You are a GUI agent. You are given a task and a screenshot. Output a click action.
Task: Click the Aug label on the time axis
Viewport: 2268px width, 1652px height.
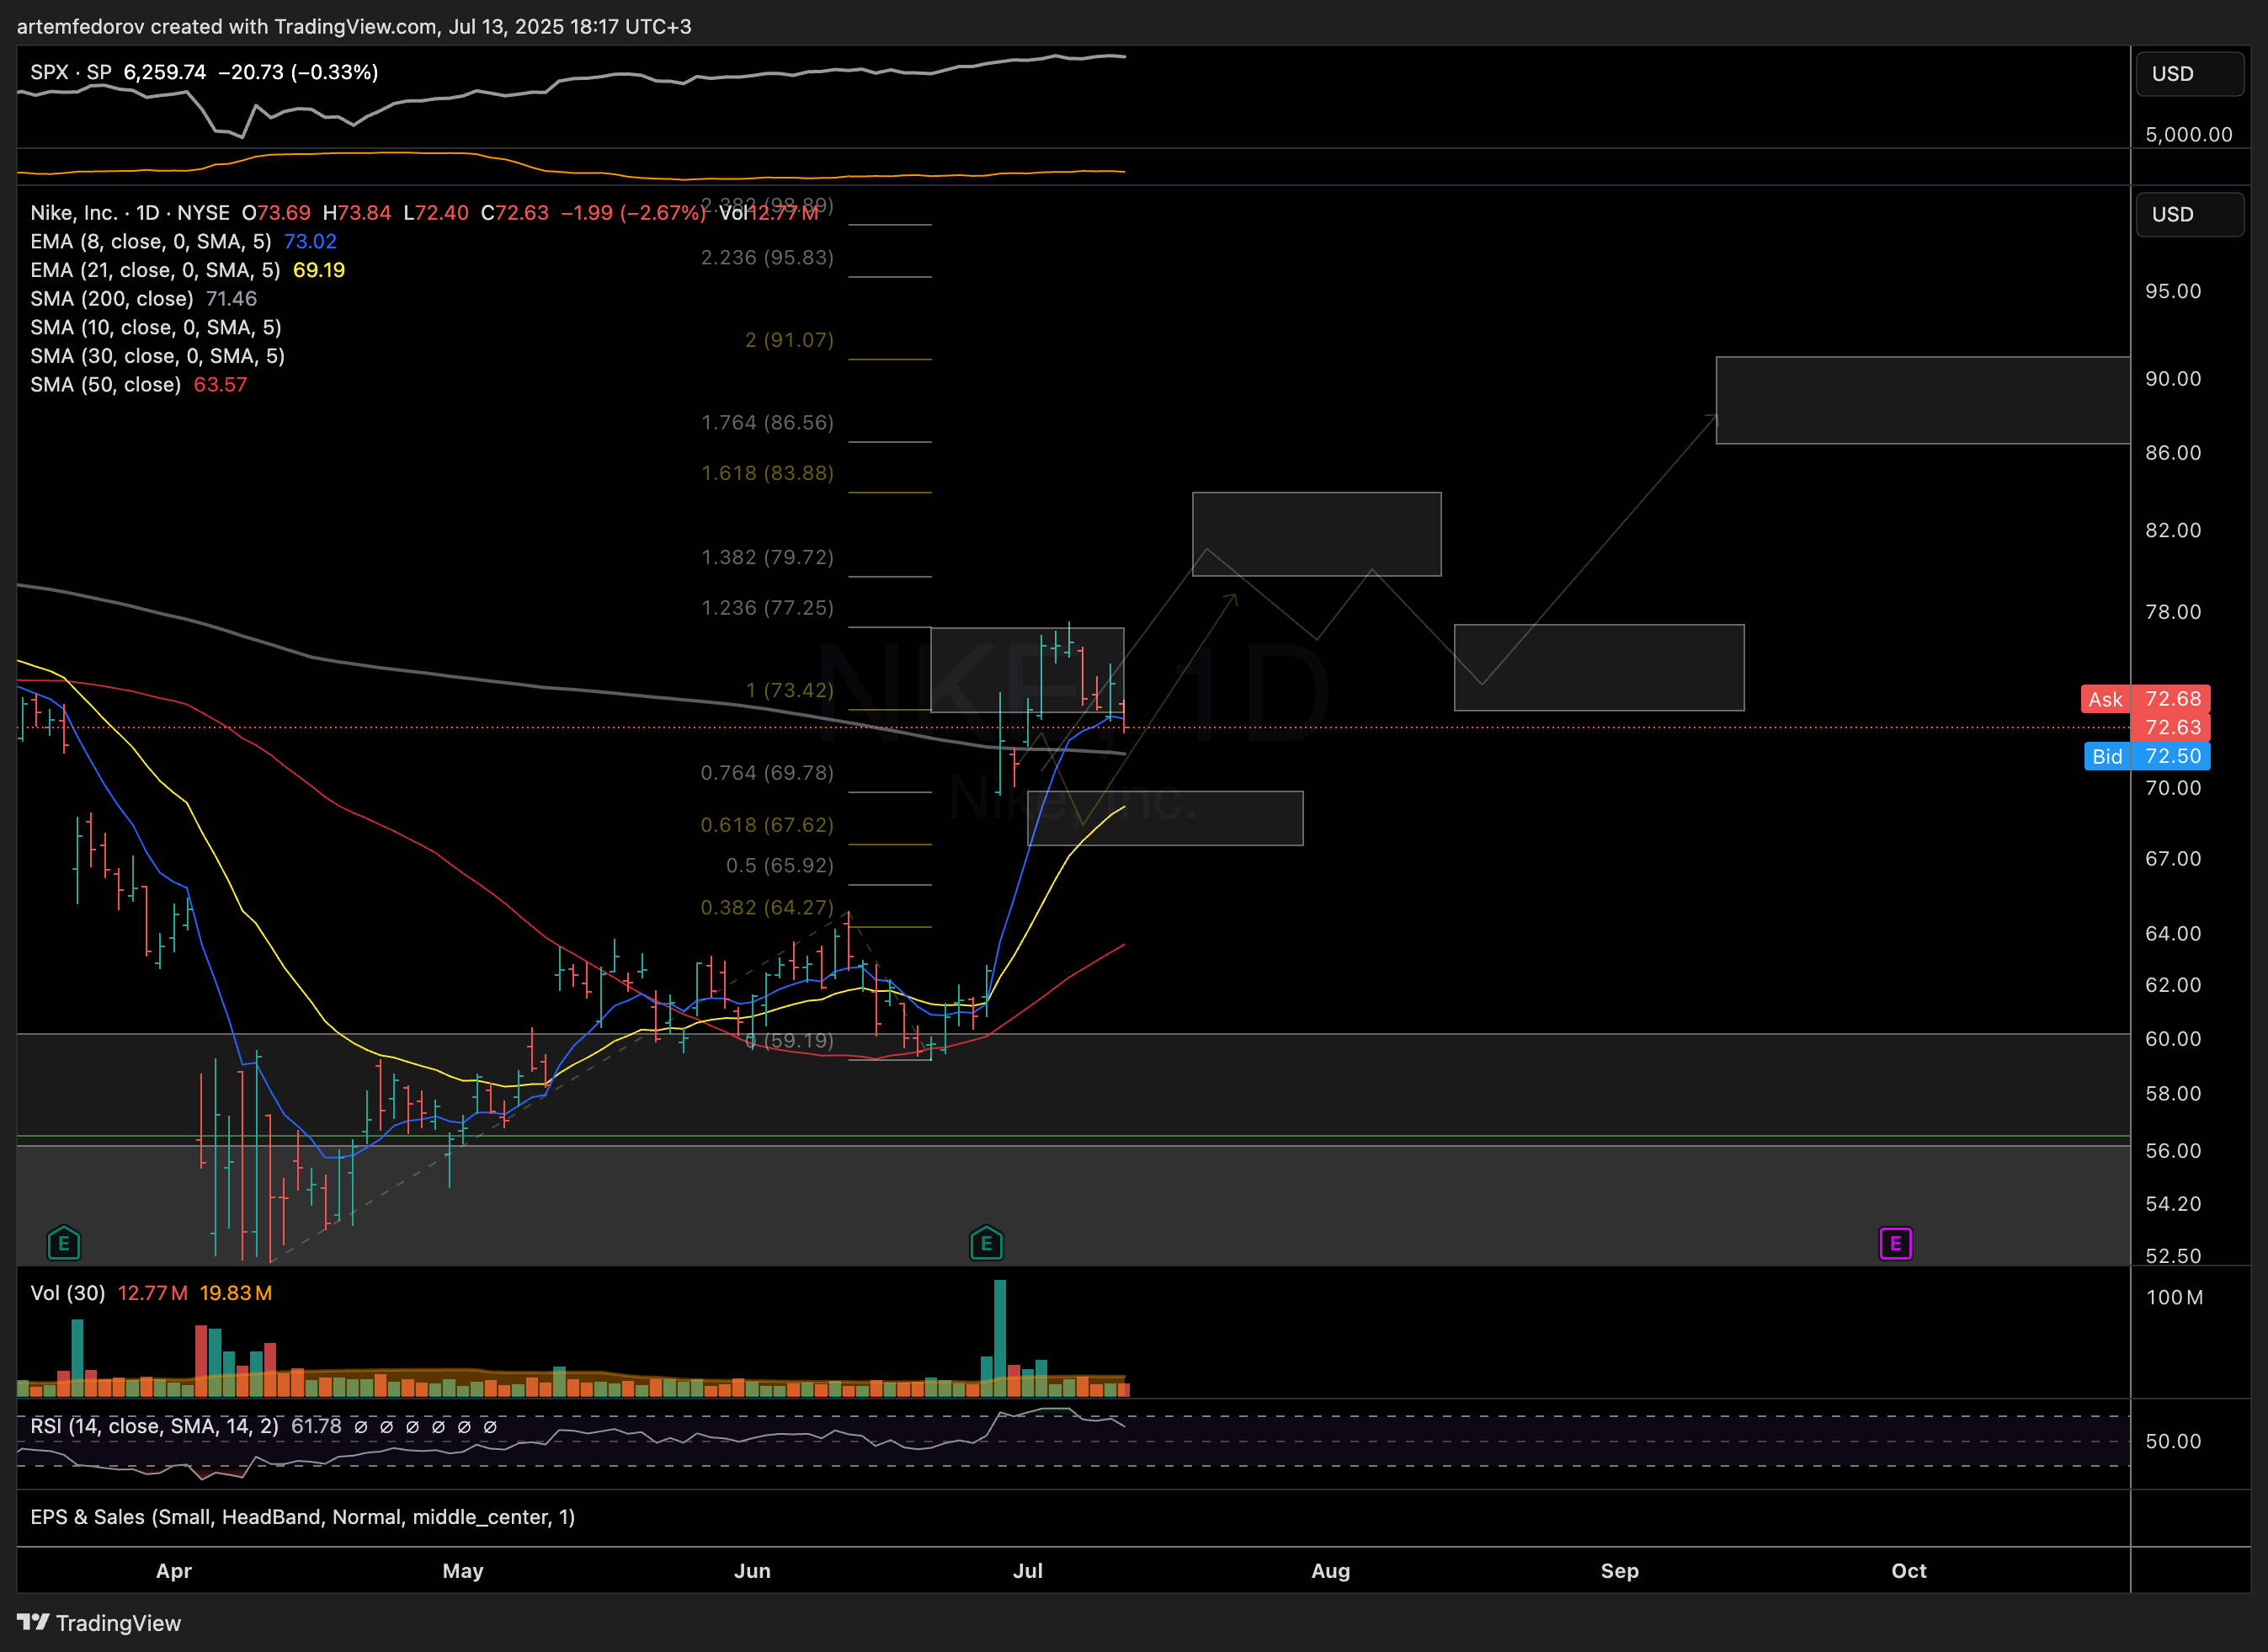1331,1570
